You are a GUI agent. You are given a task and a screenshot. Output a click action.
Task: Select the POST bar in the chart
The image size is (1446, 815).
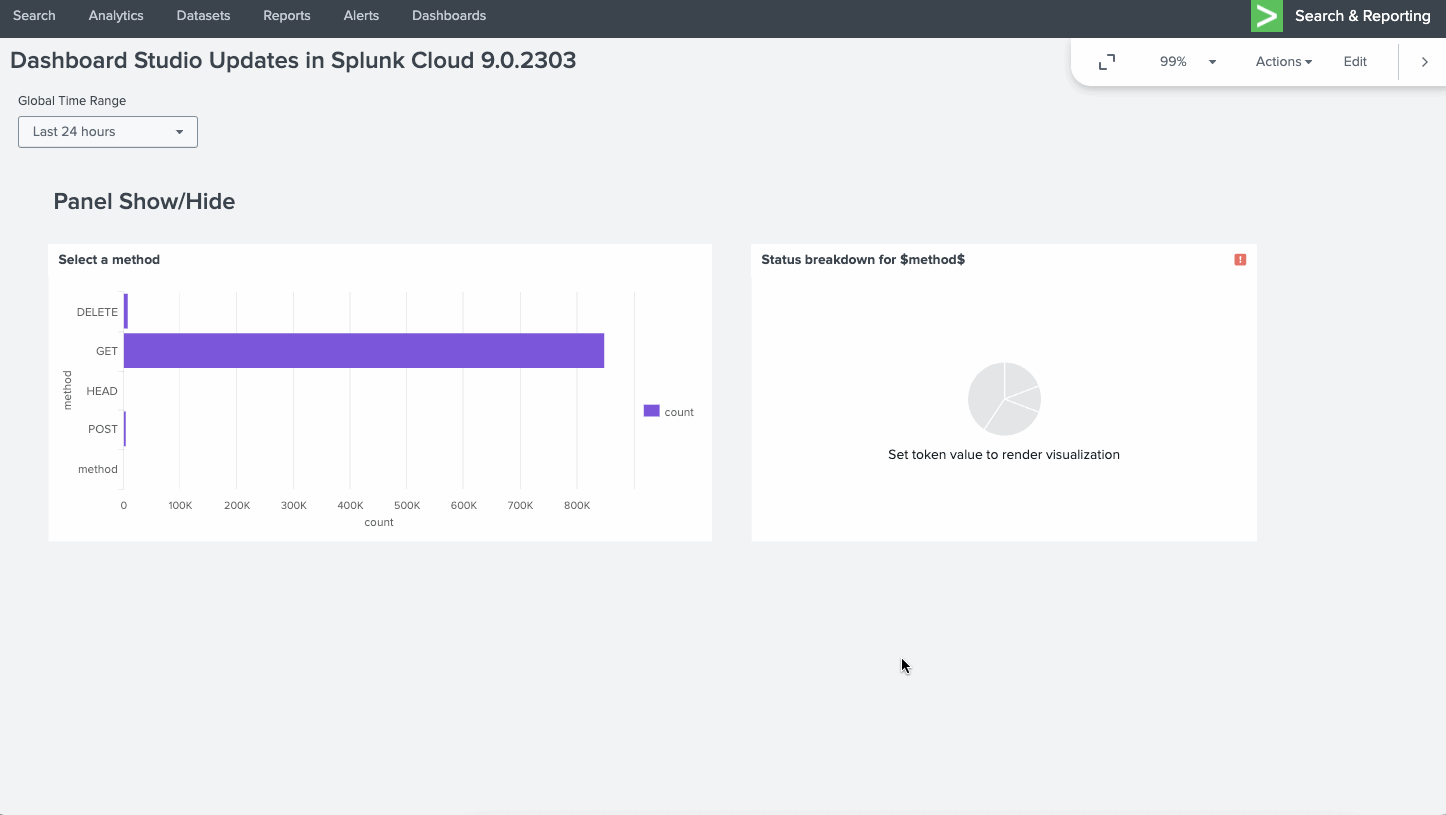[x=125, y=429]
